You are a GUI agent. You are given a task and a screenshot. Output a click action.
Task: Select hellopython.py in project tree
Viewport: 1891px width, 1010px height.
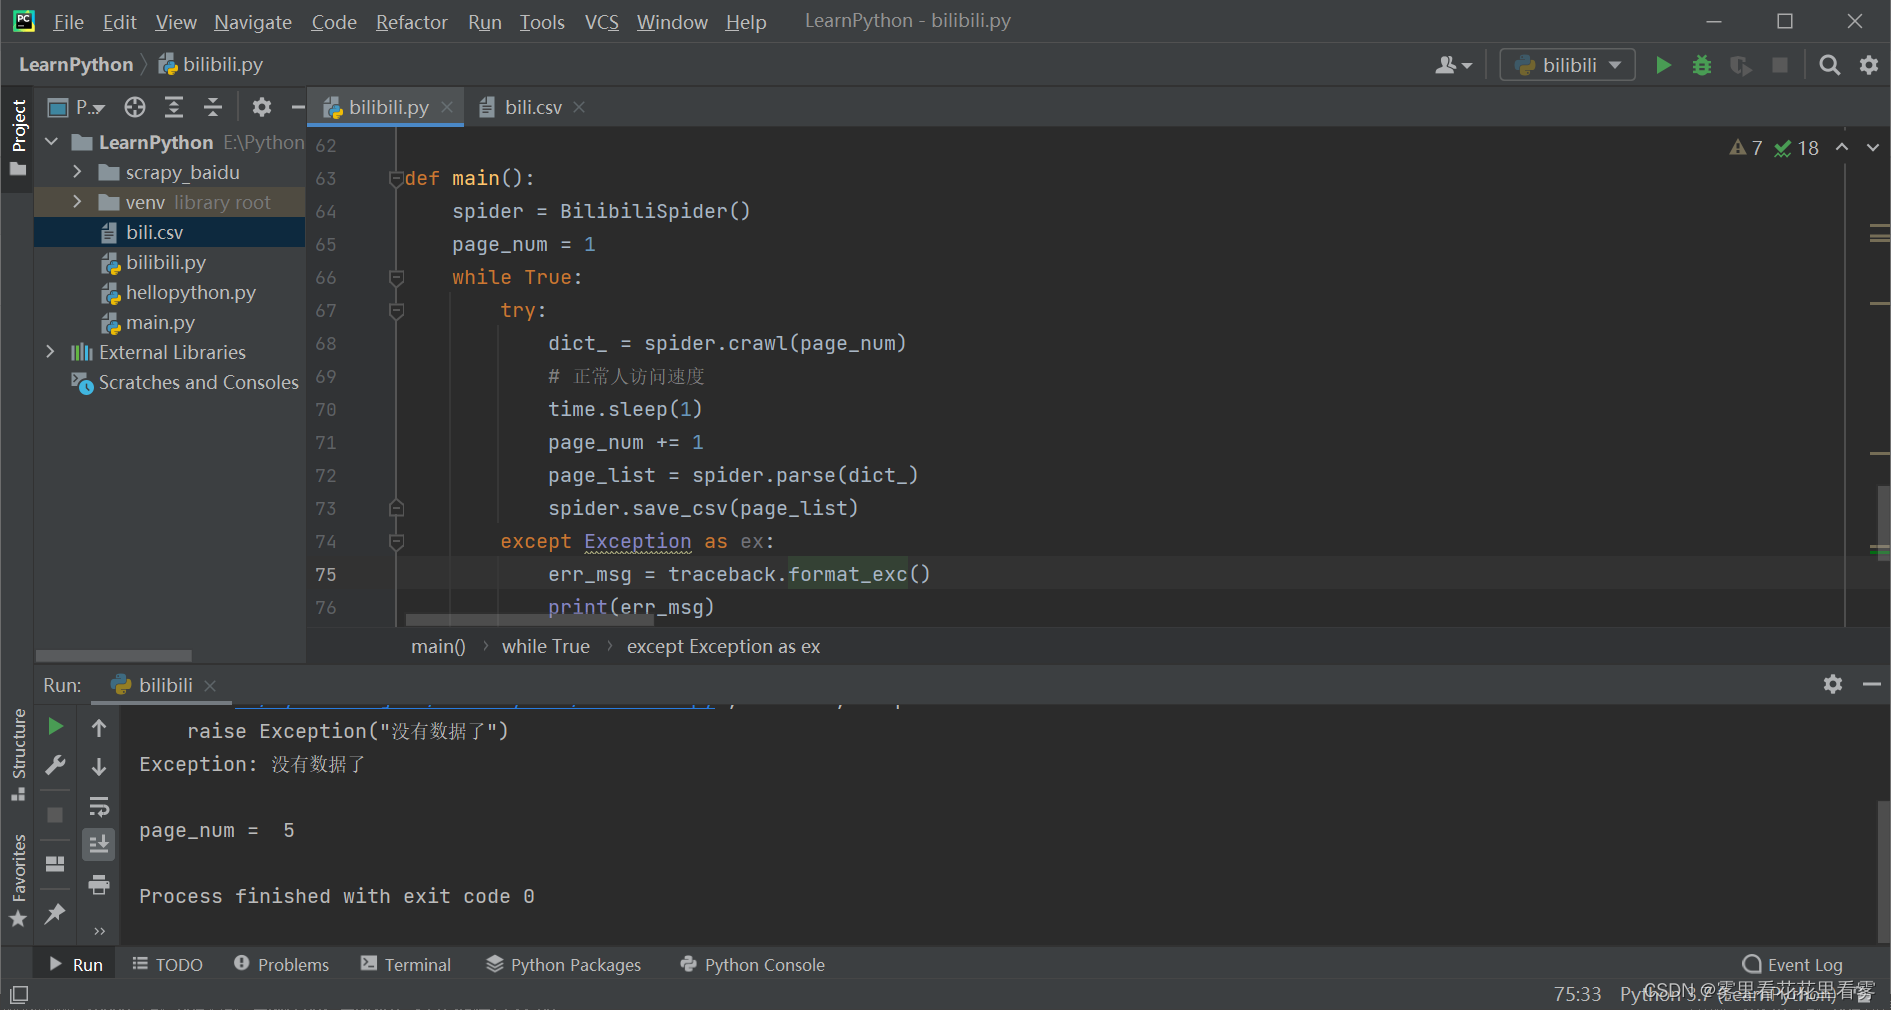(169, 292)
